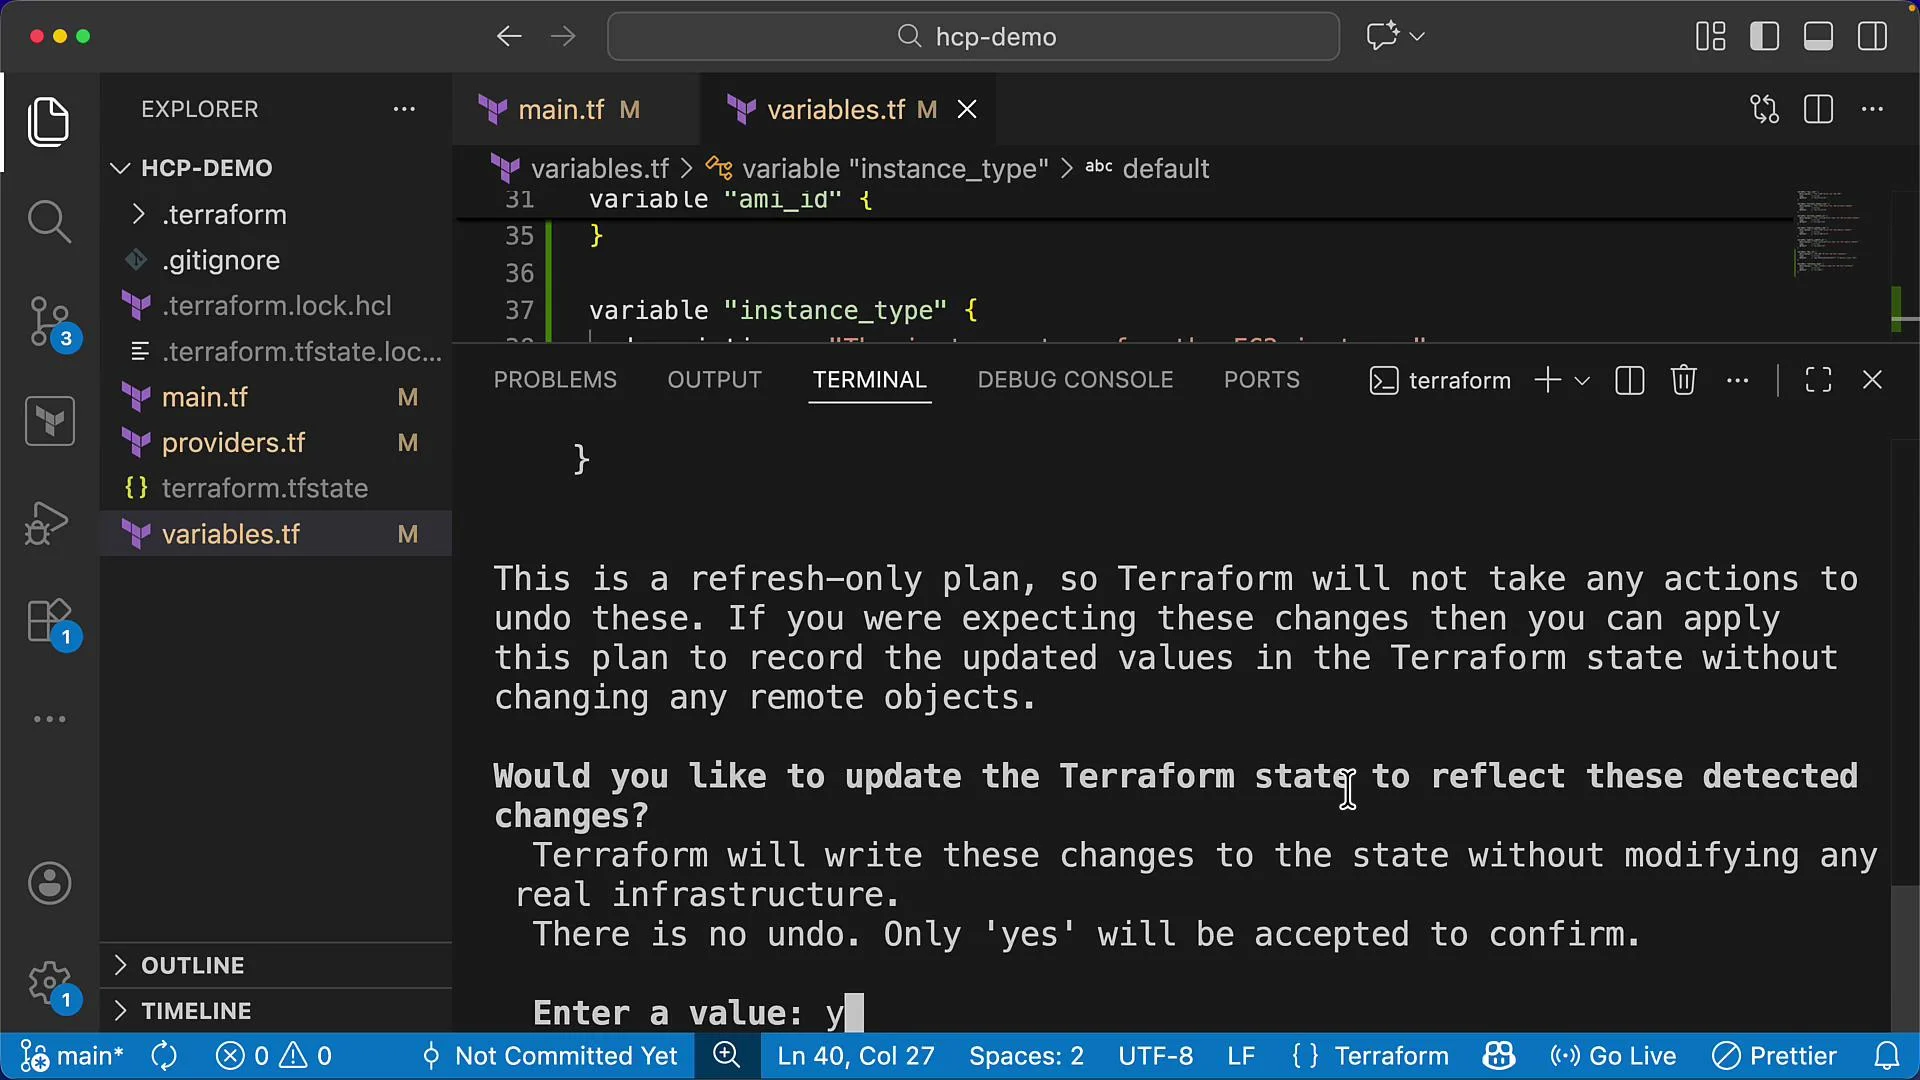Open the Customize Layout icon
1920x1080 pixels.
1711,37
